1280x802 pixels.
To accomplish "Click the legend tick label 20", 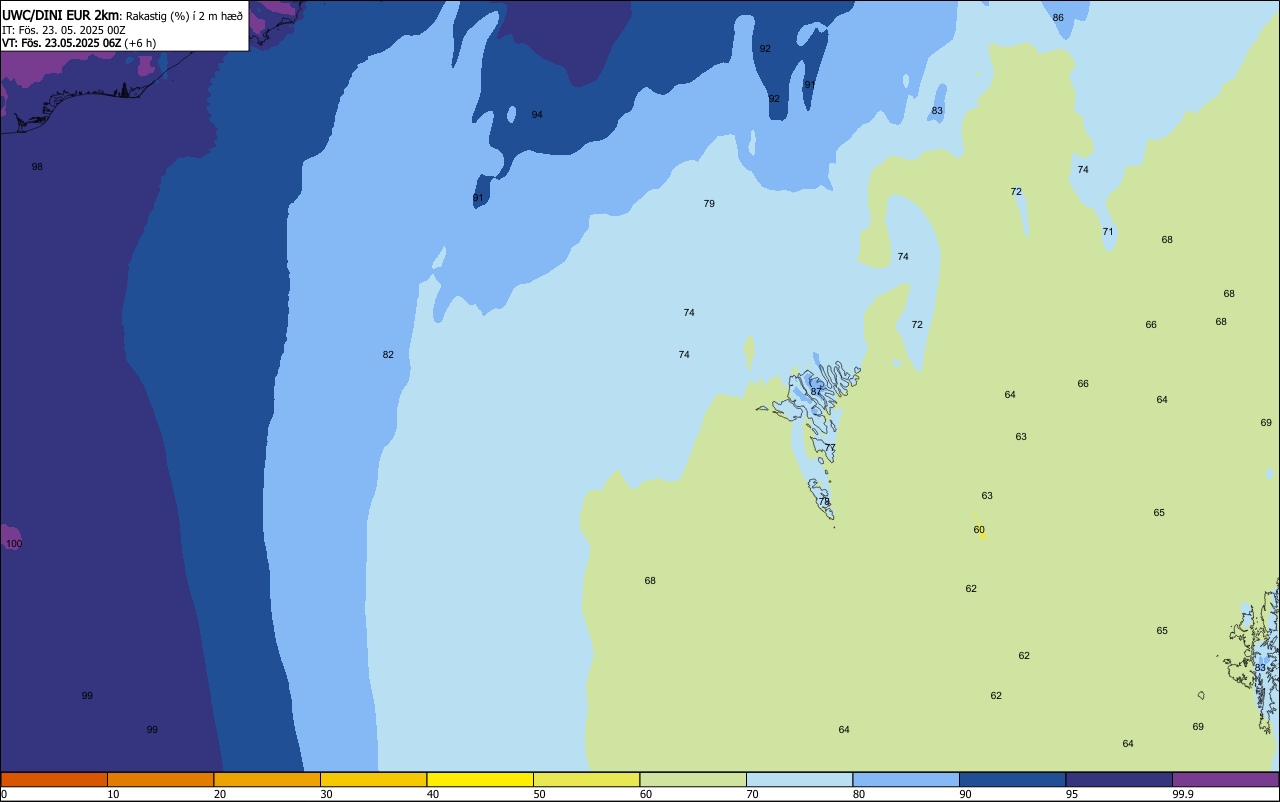I will [220, 794].
